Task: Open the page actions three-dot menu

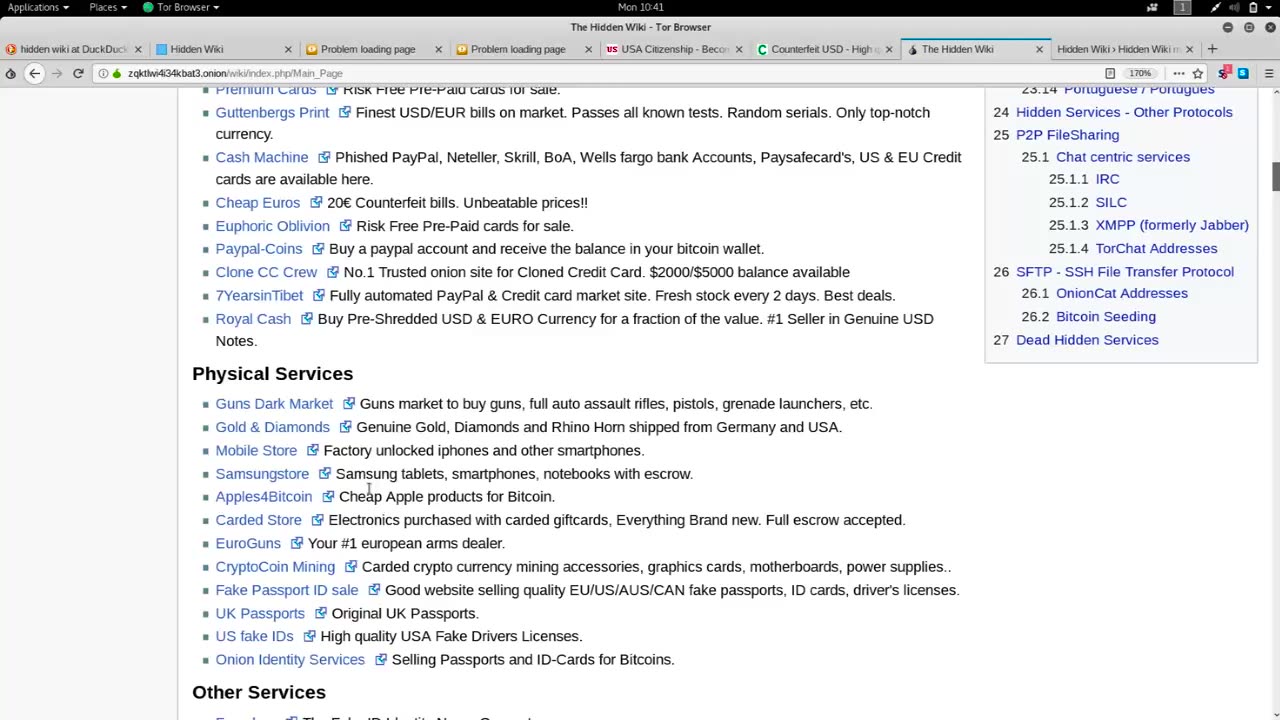Action: coord(1179,73)
